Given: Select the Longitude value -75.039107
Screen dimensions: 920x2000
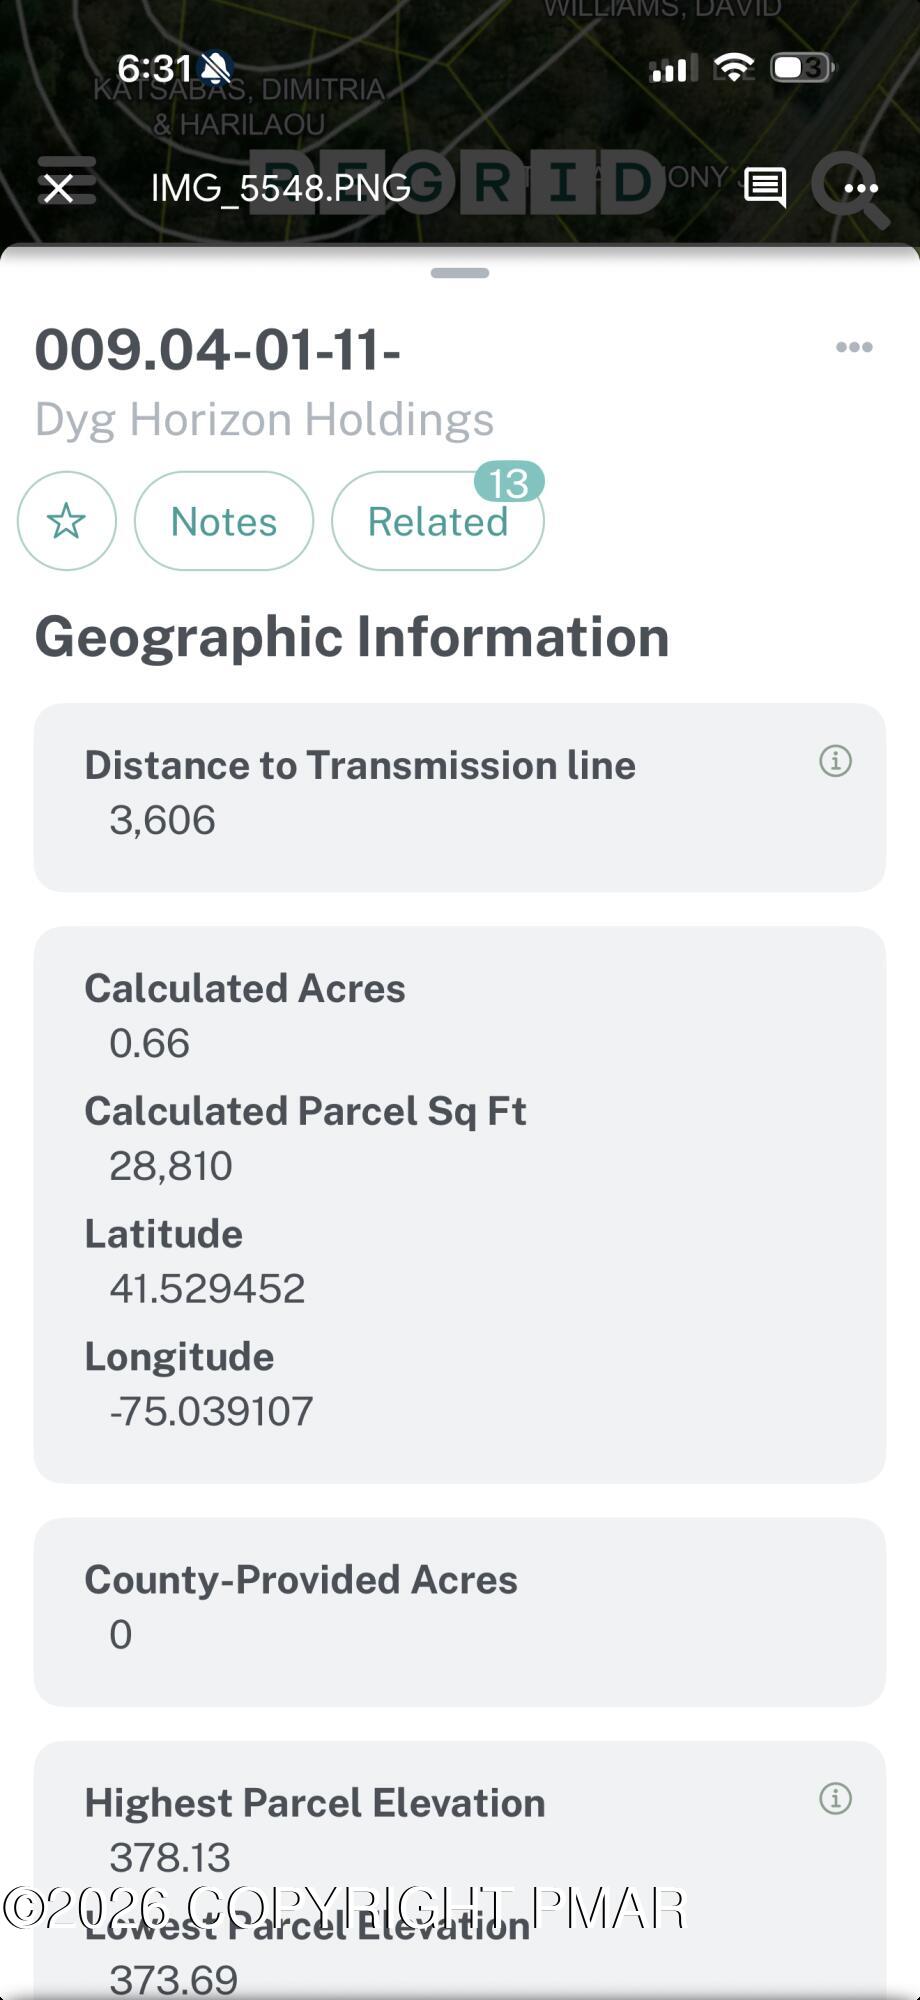Looking at the screenshot, I should [211, 1411].
